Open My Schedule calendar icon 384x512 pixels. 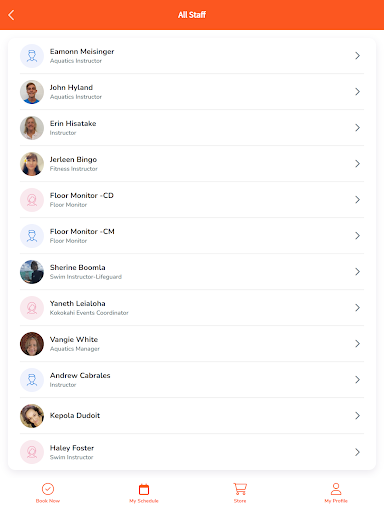click(x=144, y=489)
